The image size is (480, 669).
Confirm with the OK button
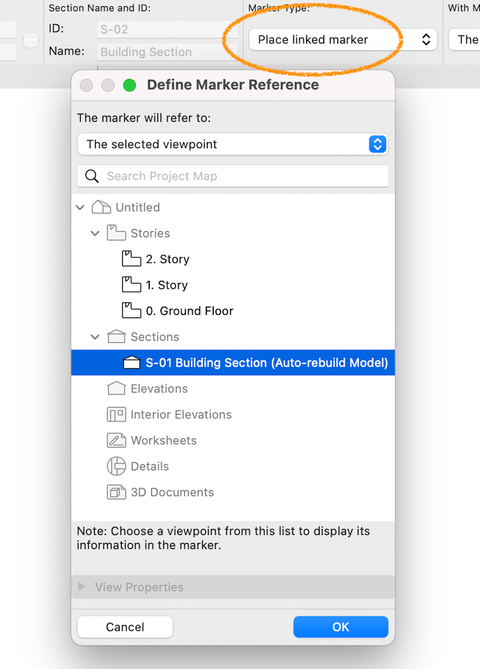tap(340, 627)
